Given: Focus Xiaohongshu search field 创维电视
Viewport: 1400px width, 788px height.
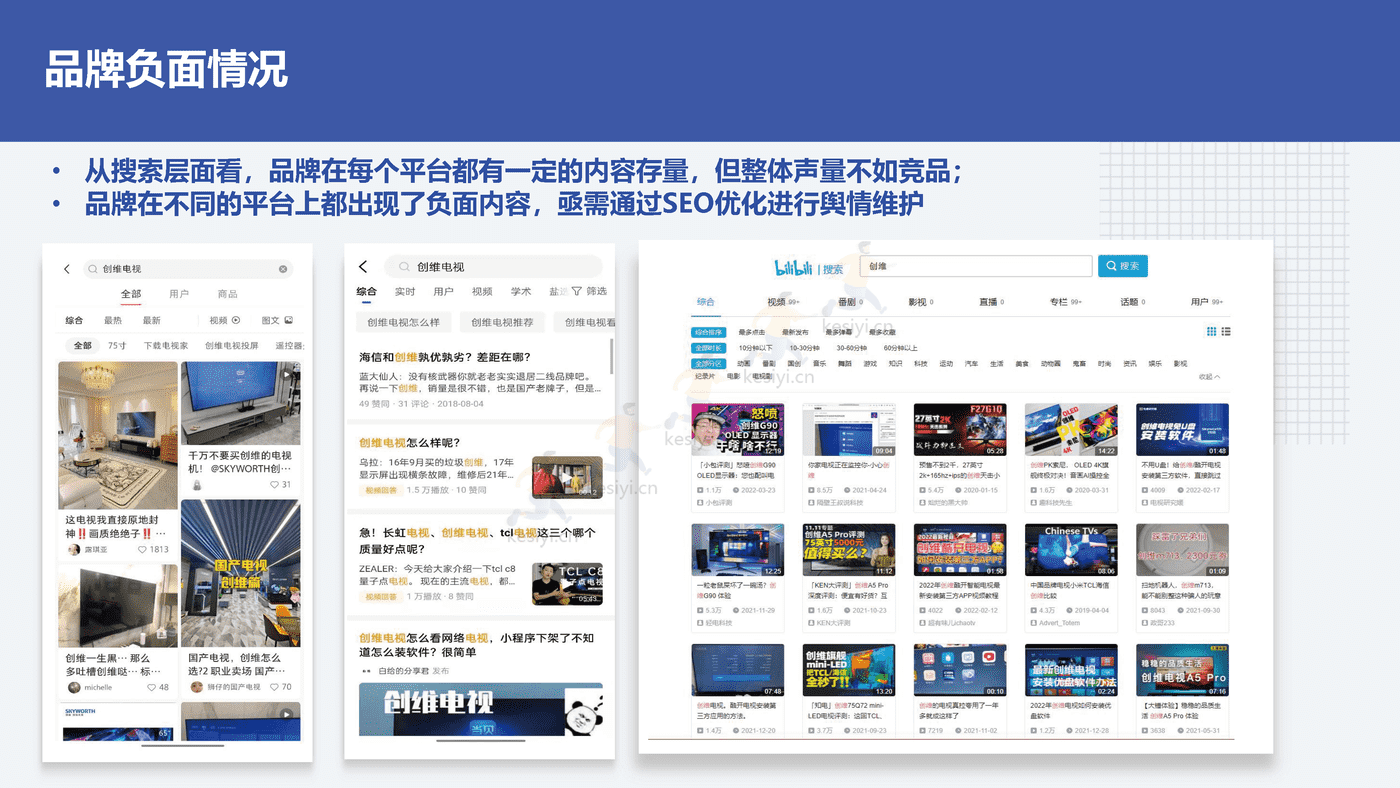Looking at the screenshot, I should click(x=187, y=269).
